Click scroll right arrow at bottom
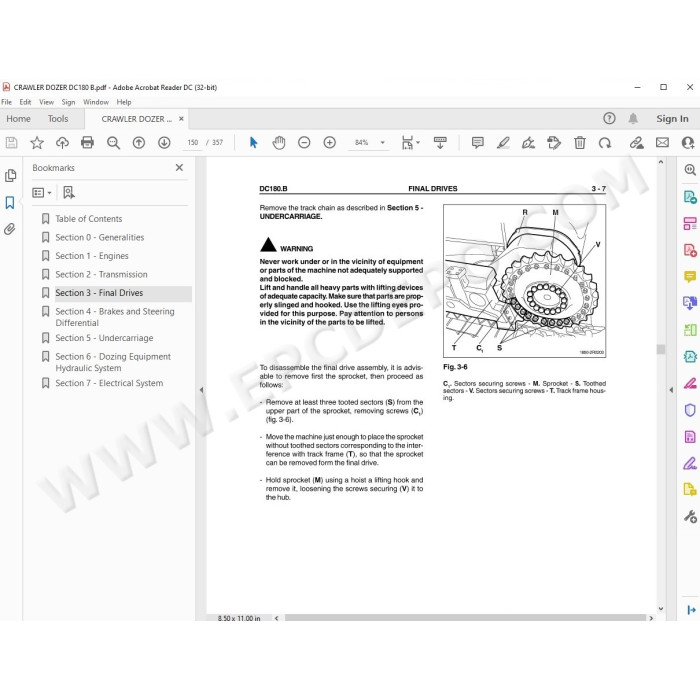Viewport: 700px width, 700px height. point(651,618)
